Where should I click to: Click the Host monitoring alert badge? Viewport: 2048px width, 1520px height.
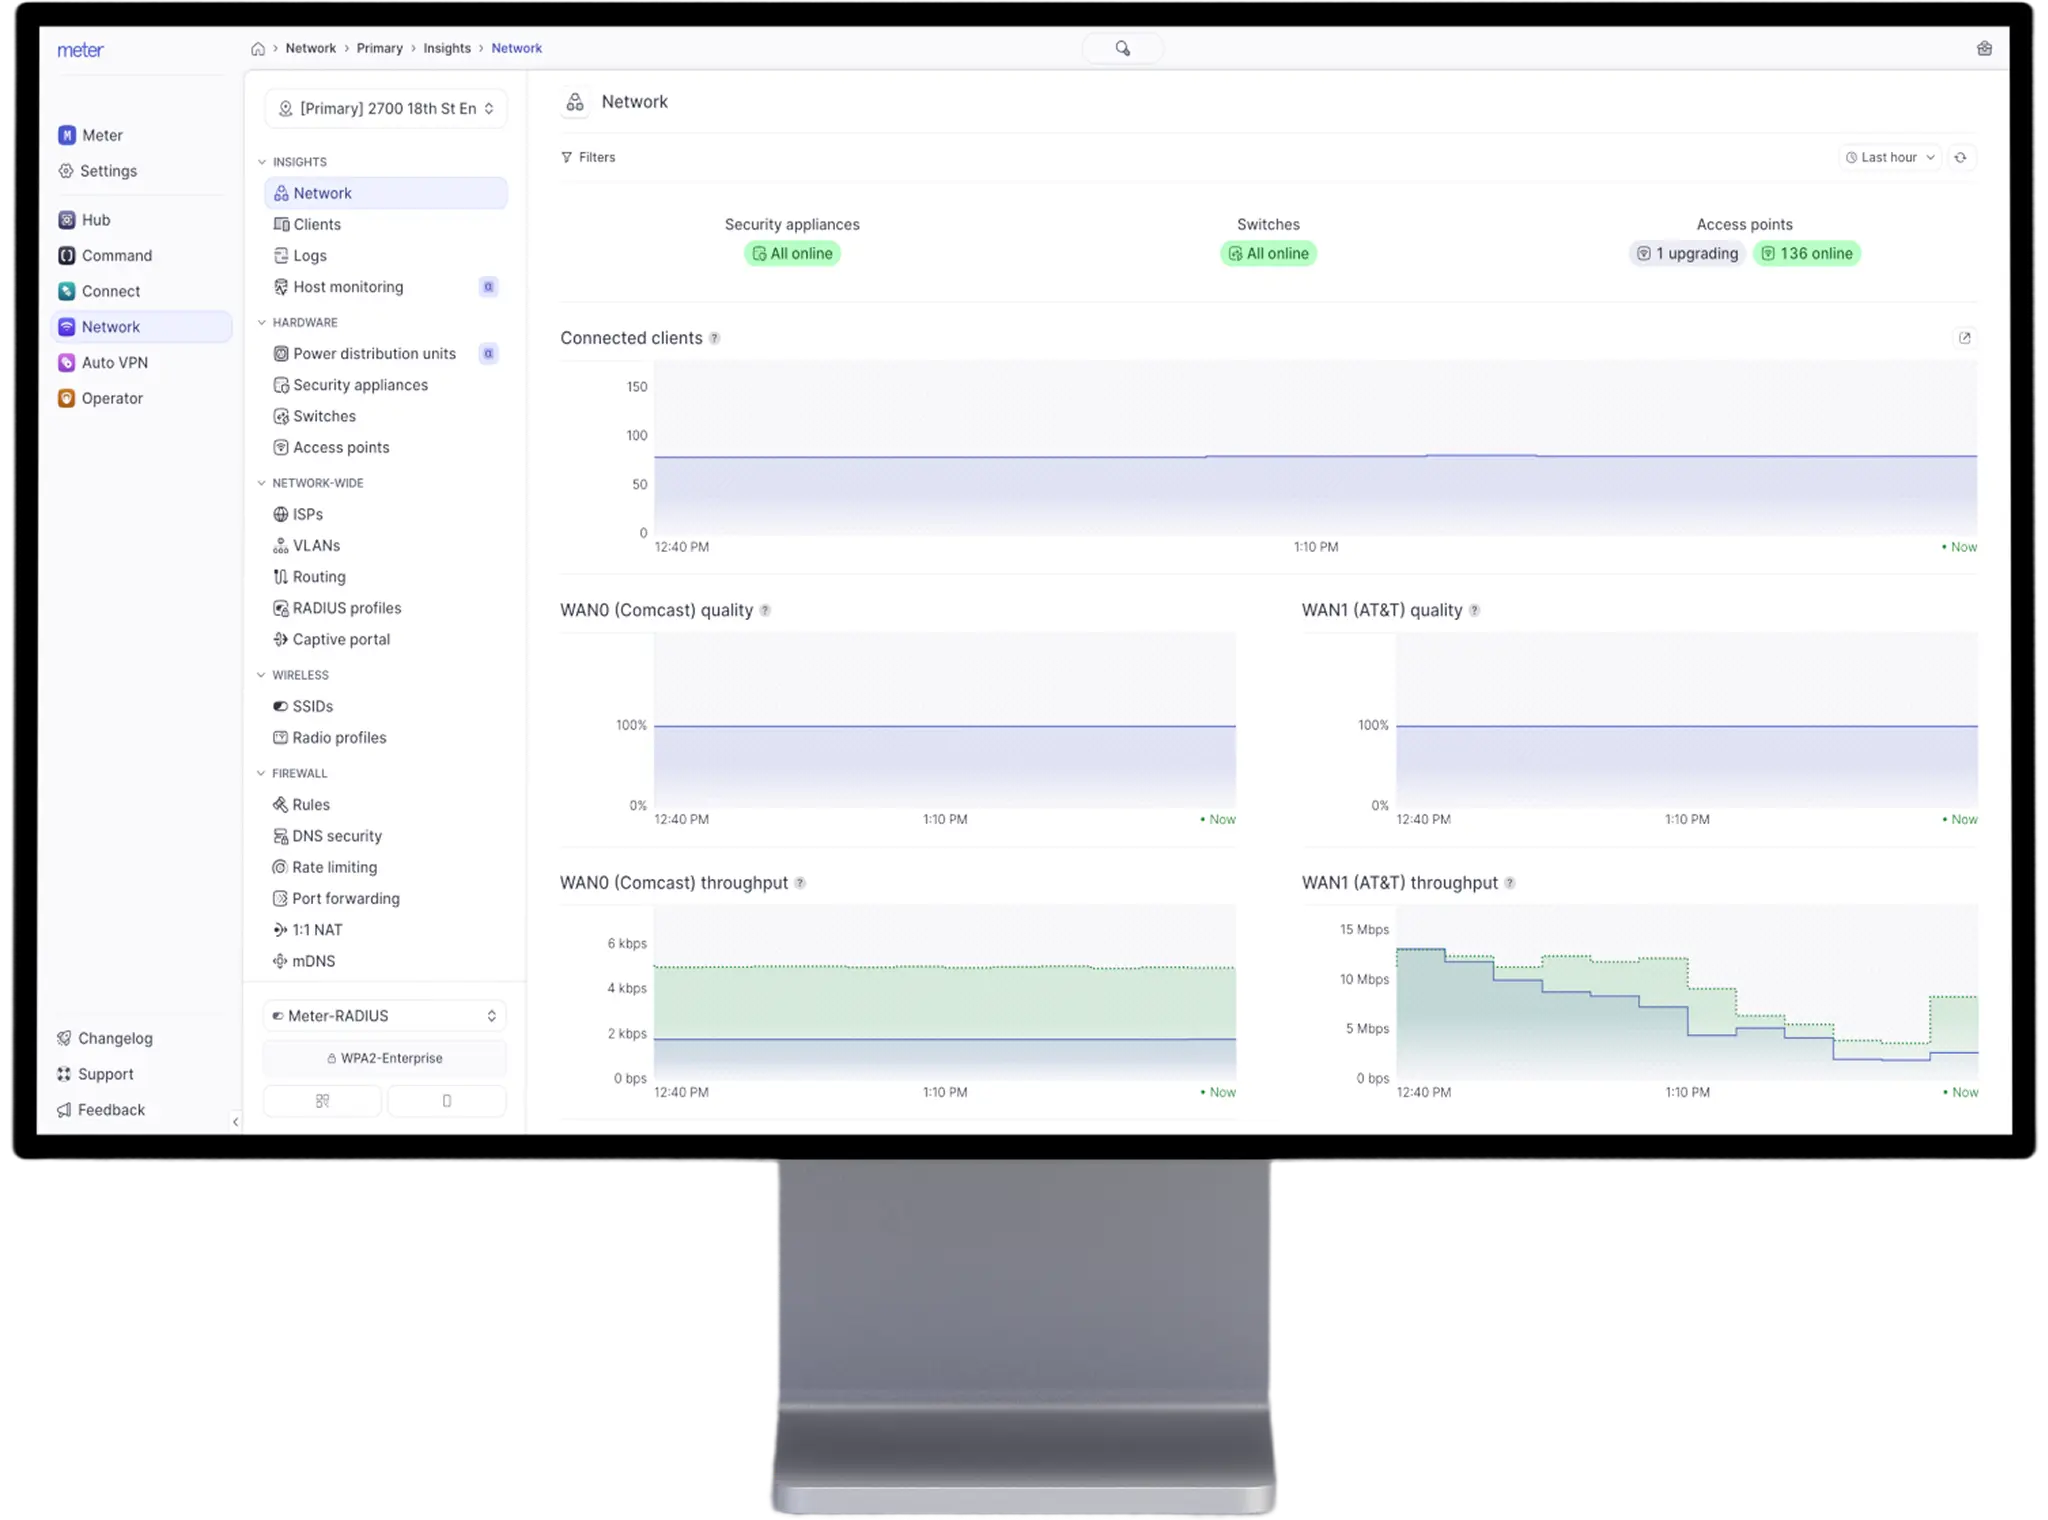point(489,287)
